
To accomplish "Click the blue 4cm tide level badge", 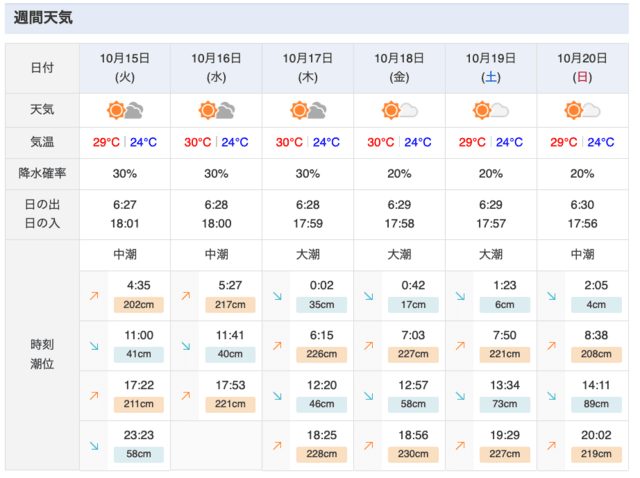I will (x=596, y=305).
